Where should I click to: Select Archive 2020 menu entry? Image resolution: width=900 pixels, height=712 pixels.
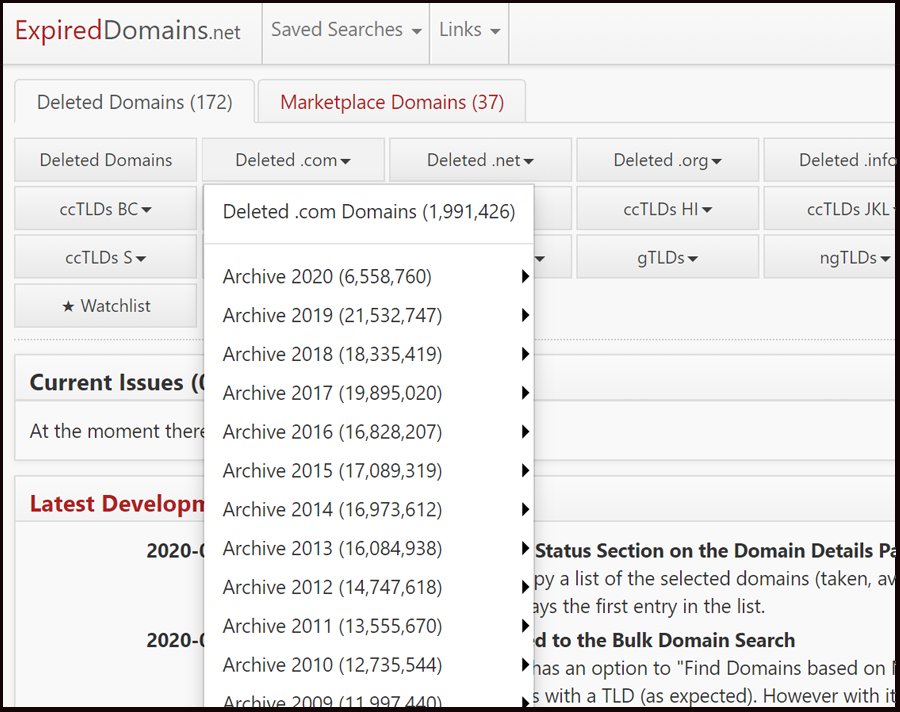[x=368, y=276]
